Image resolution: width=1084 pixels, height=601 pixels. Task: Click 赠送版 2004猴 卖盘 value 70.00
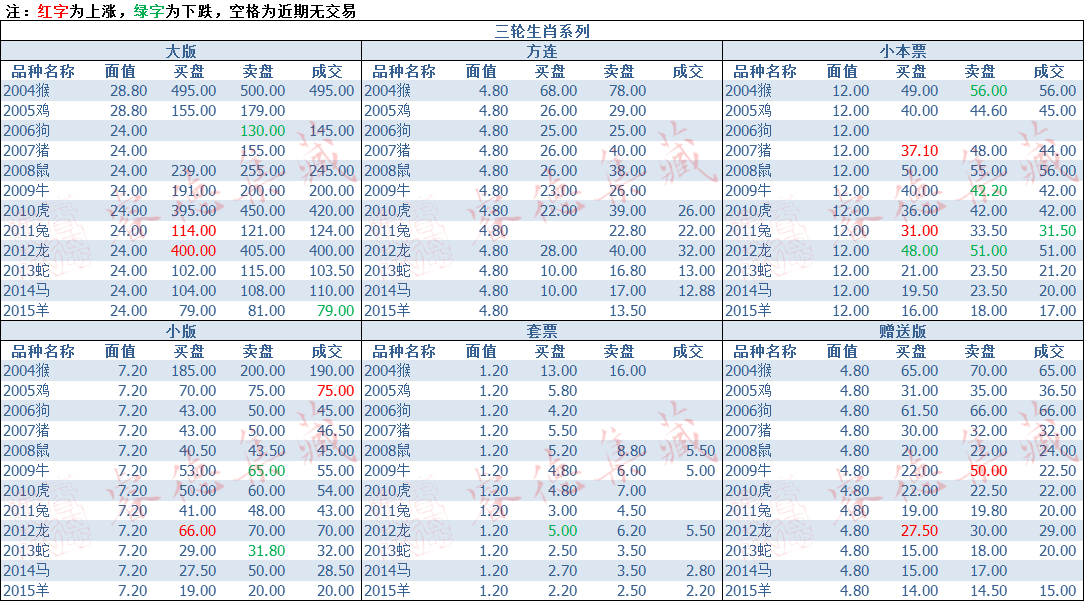click(989, 371)
